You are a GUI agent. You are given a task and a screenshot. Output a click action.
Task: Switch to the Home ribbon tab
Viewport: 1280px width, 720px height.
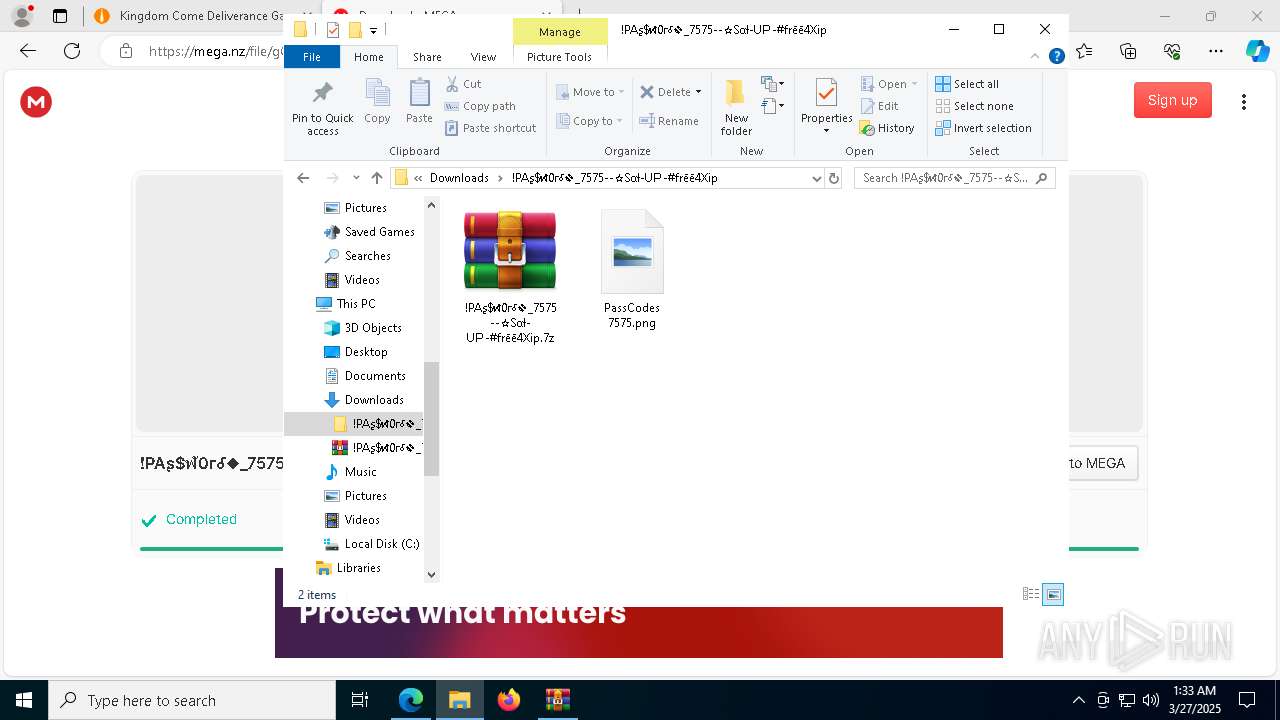[x=368, y=57]
